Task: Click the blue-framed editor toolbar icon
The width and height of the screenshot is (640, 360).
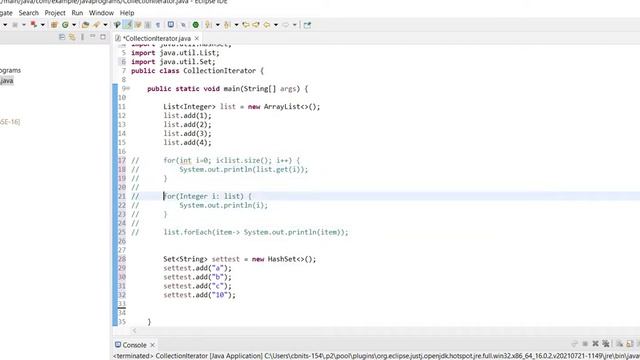Action: [171, 24]
